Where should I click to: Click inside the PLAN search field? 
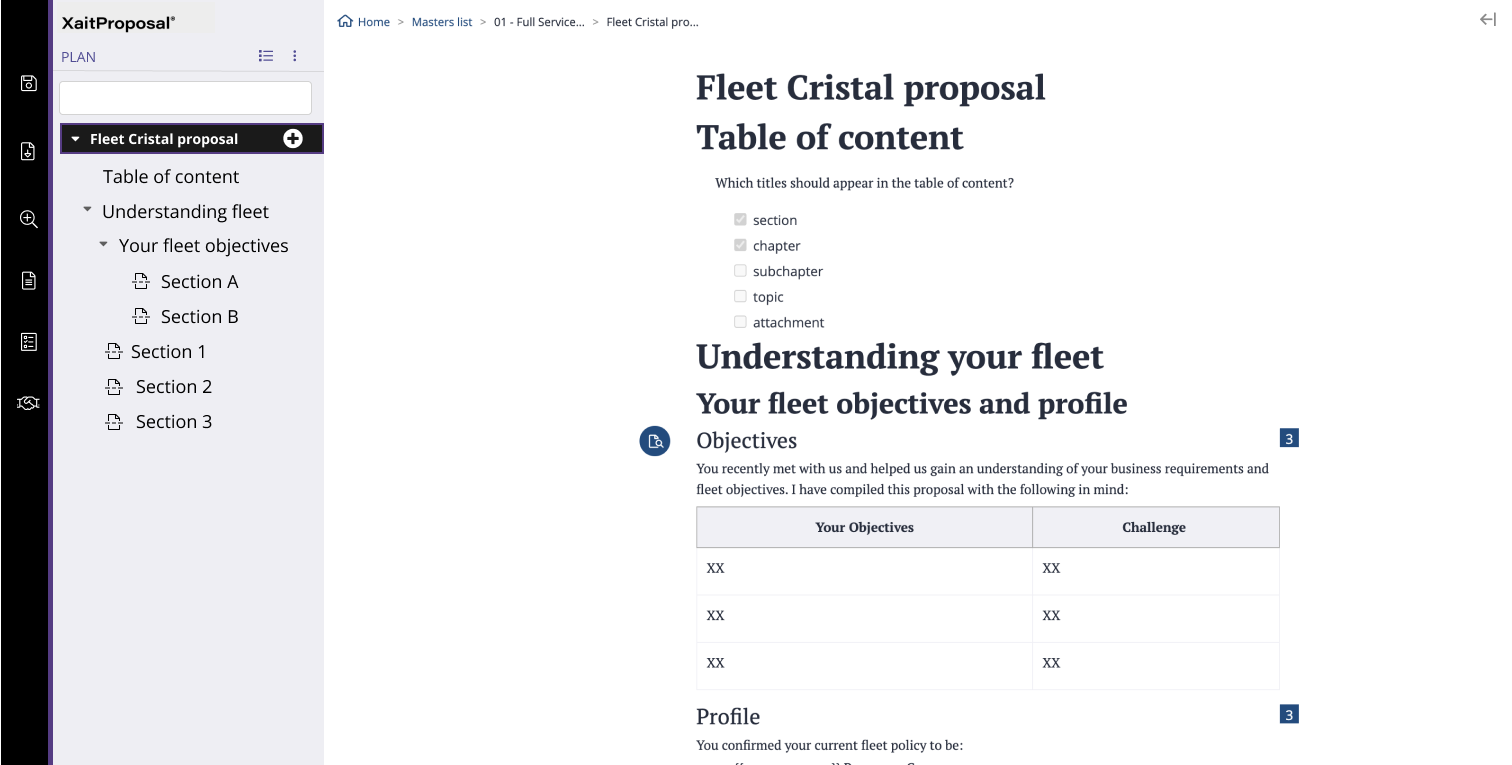coord(185,97)
